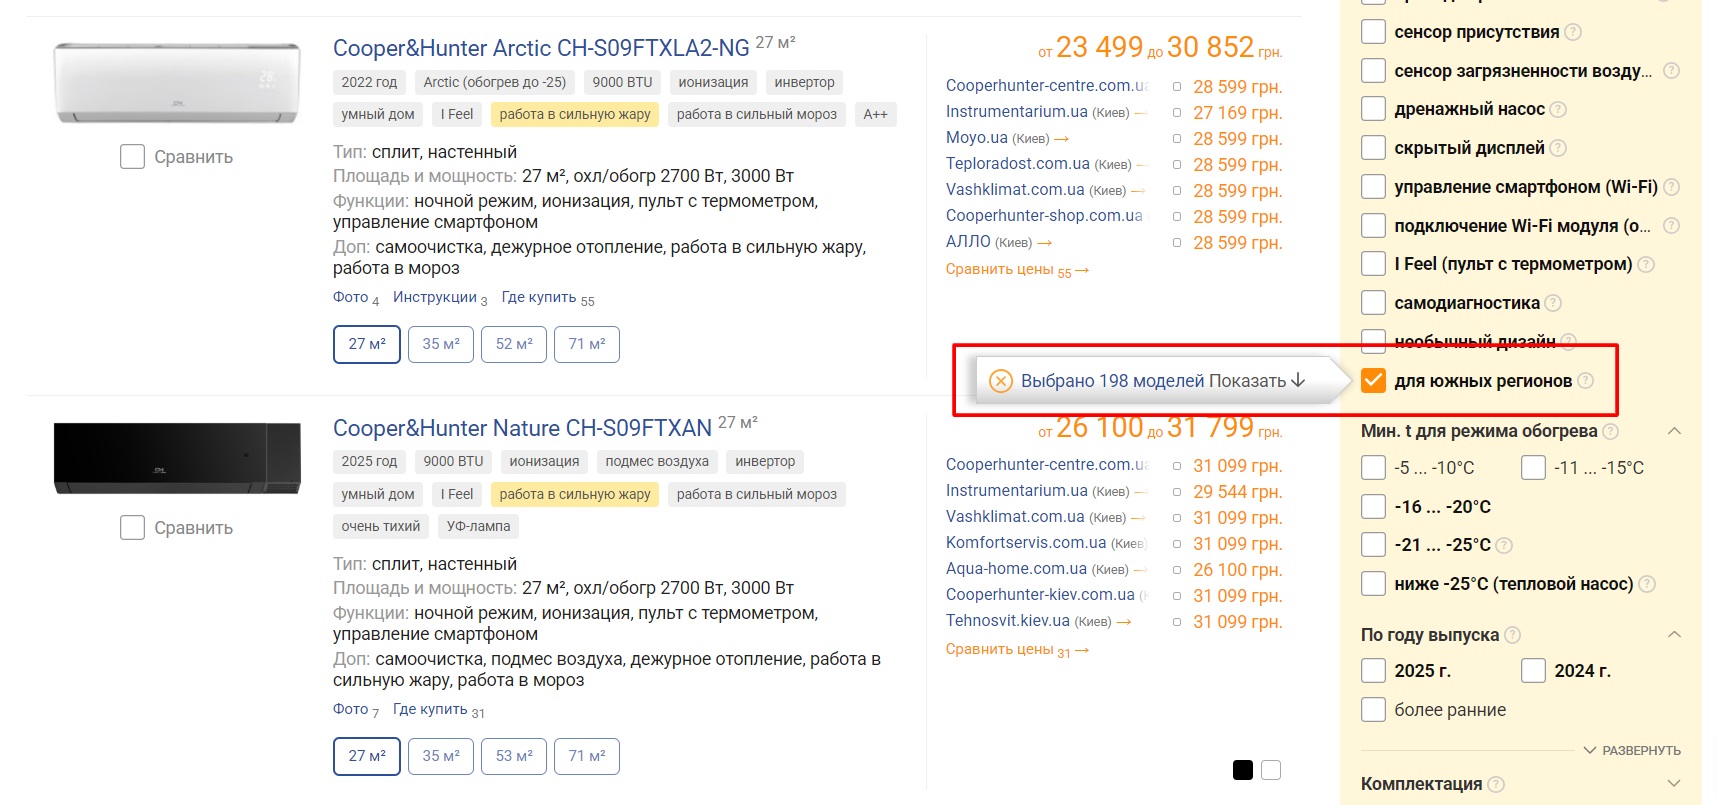
Task: Click help icon next to подключение Wi-Fi модуля
Action: click(x=1671, y=226)
